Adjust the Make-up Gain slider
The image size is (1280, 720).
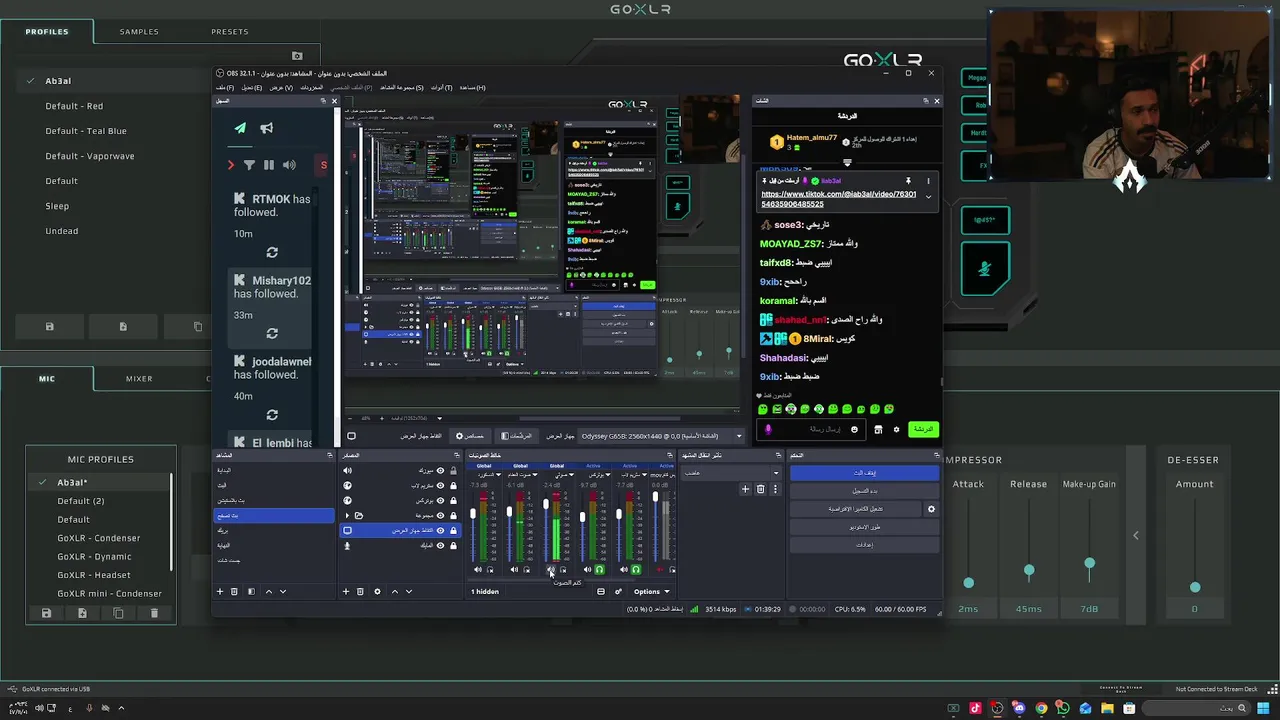(1089, 564)
